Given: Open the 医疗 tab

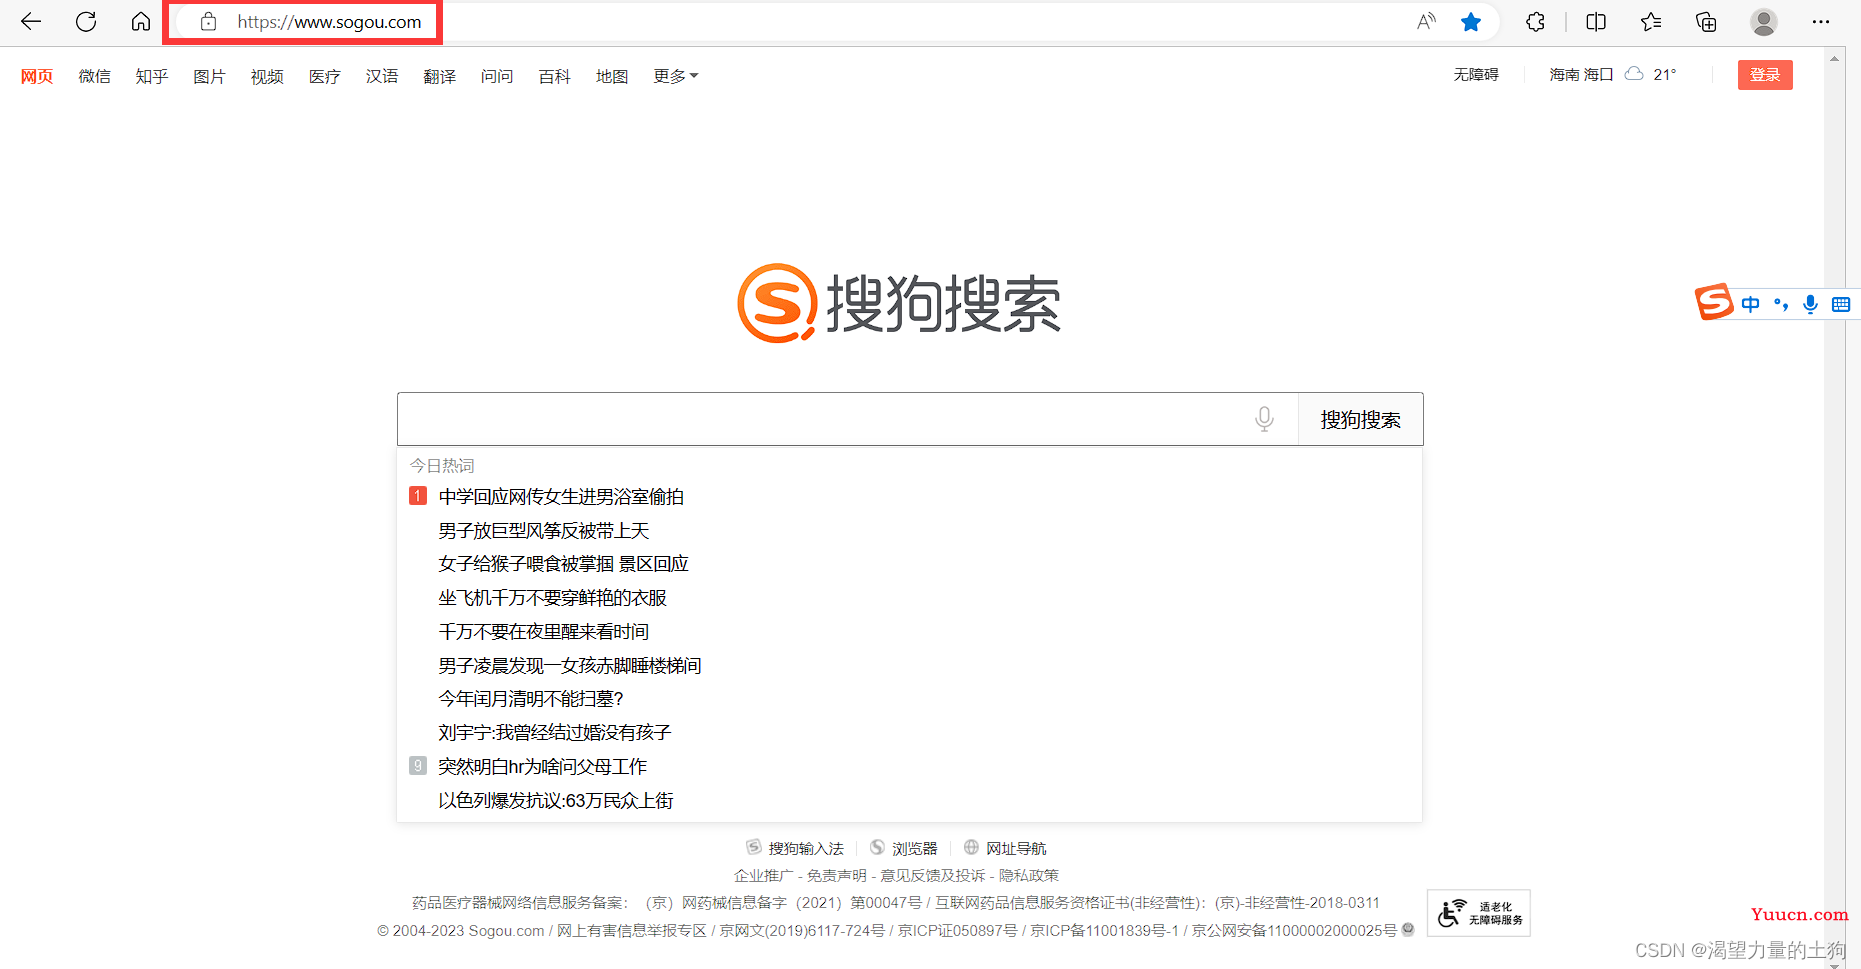Looking at the screenshot, I should pos(324,76).
